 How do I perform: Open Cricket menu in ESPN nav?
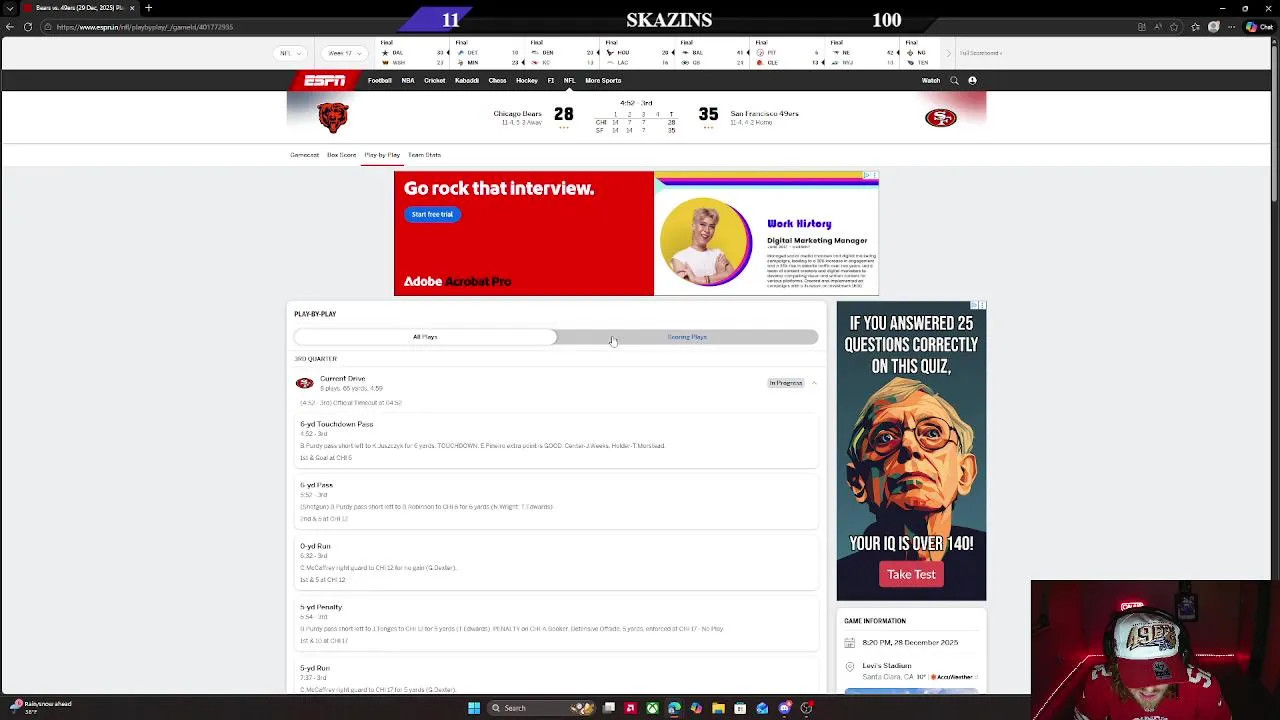coord(434,80)
